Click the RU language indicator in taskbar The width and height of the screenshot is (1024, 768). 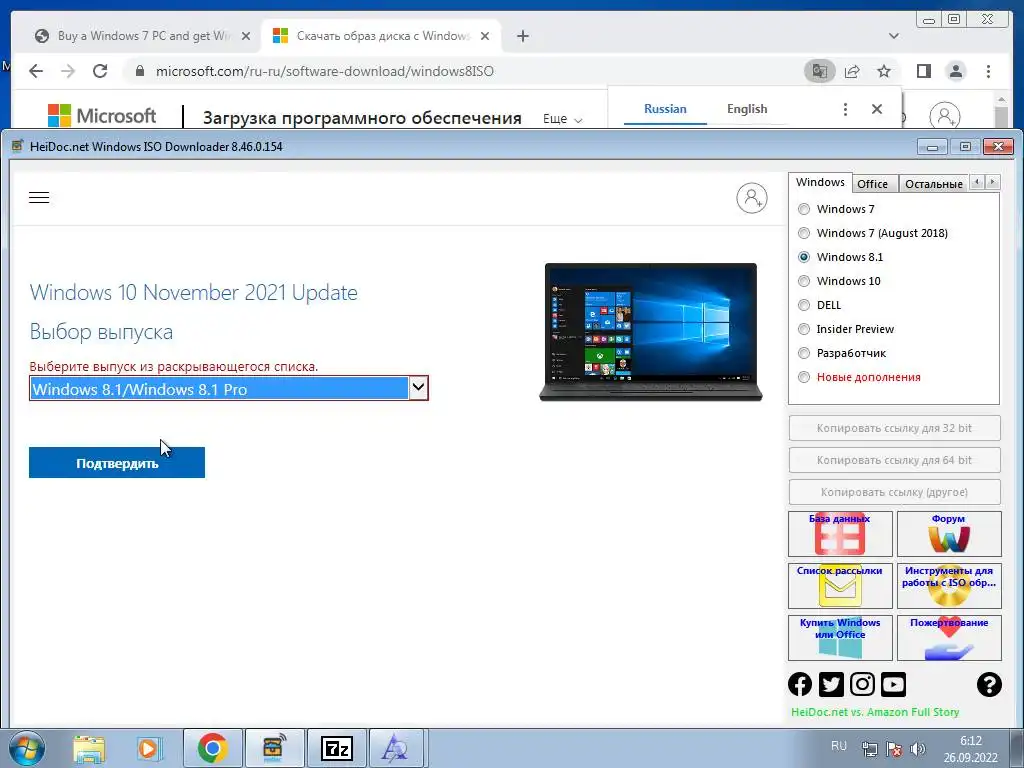click(x=839, y=746)
